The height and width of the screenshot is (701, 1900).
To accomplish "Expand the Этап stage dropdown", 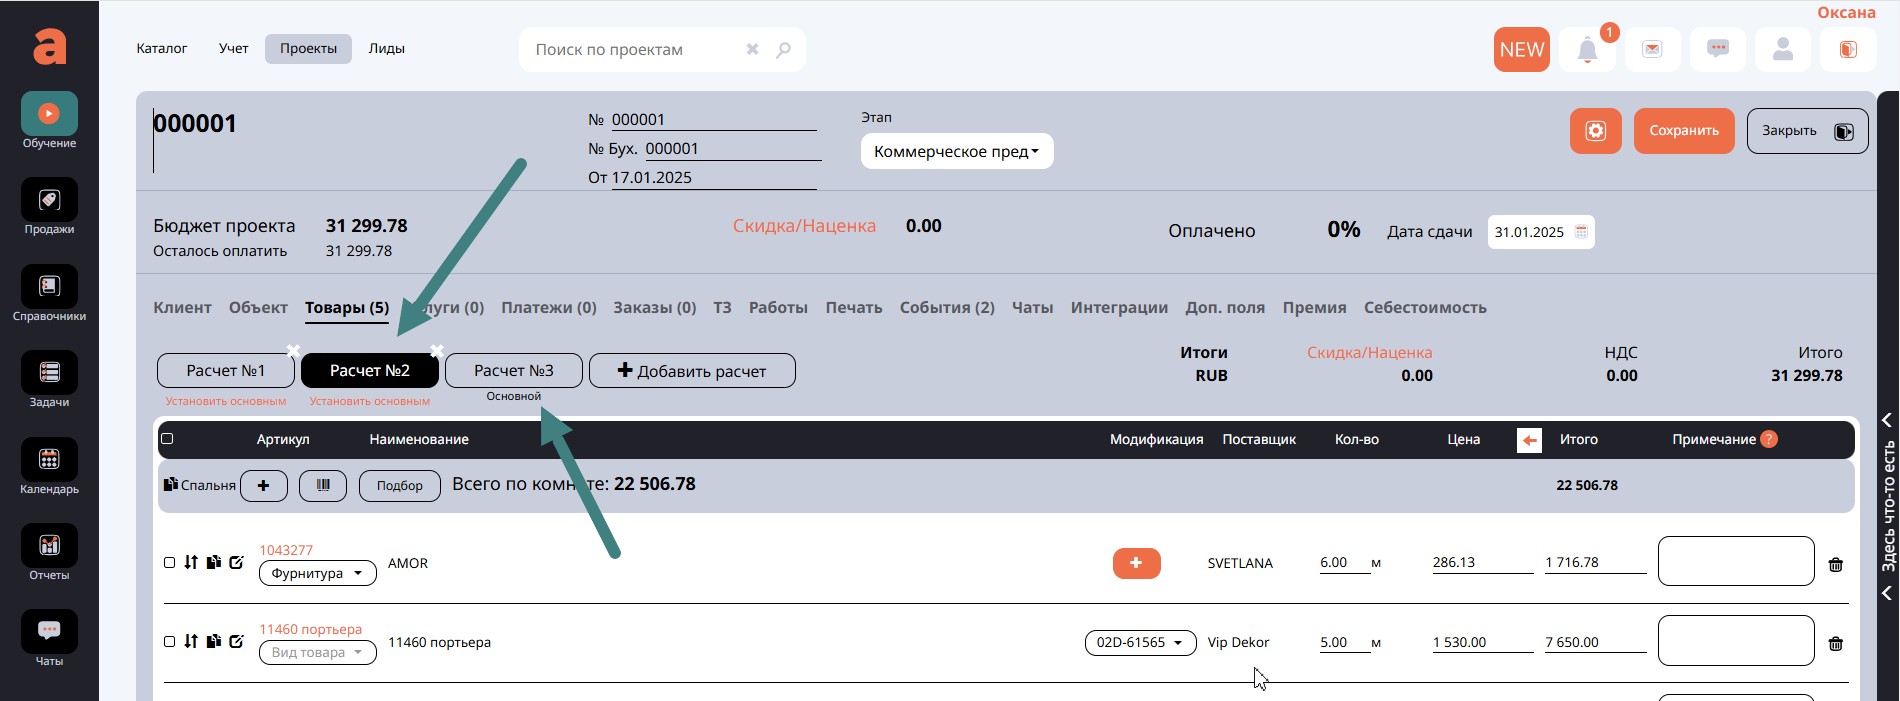I will coord(956,151).
